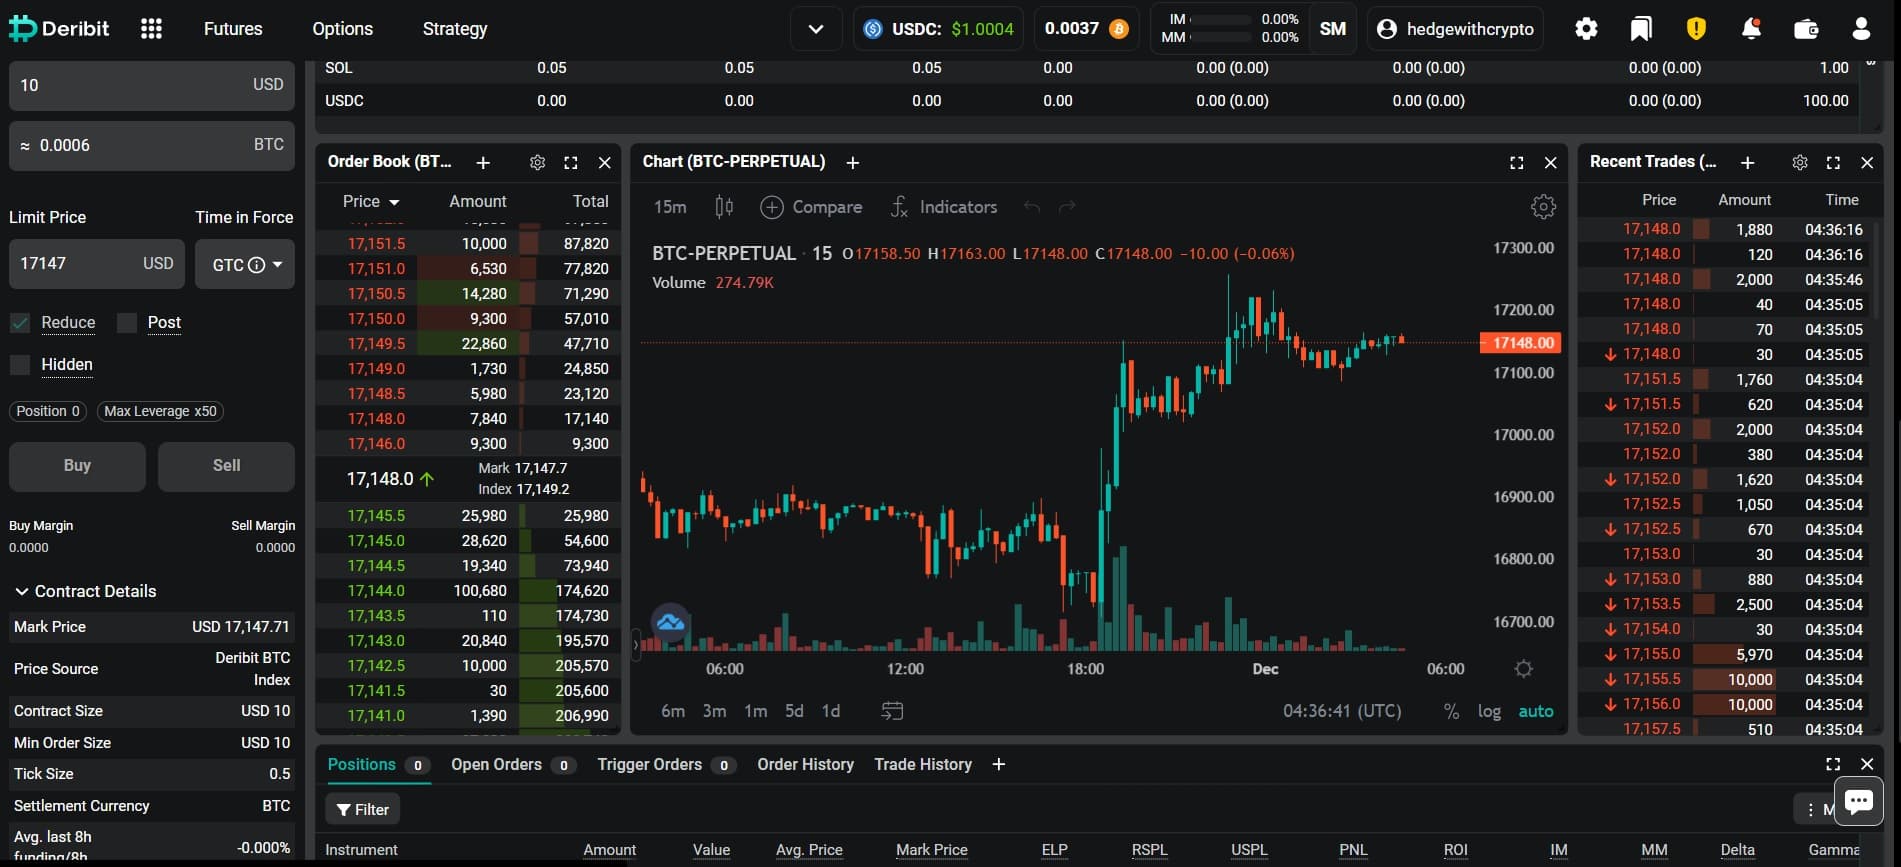
Task: Open the 15m interval selector
Action: (x=670, y=207)
